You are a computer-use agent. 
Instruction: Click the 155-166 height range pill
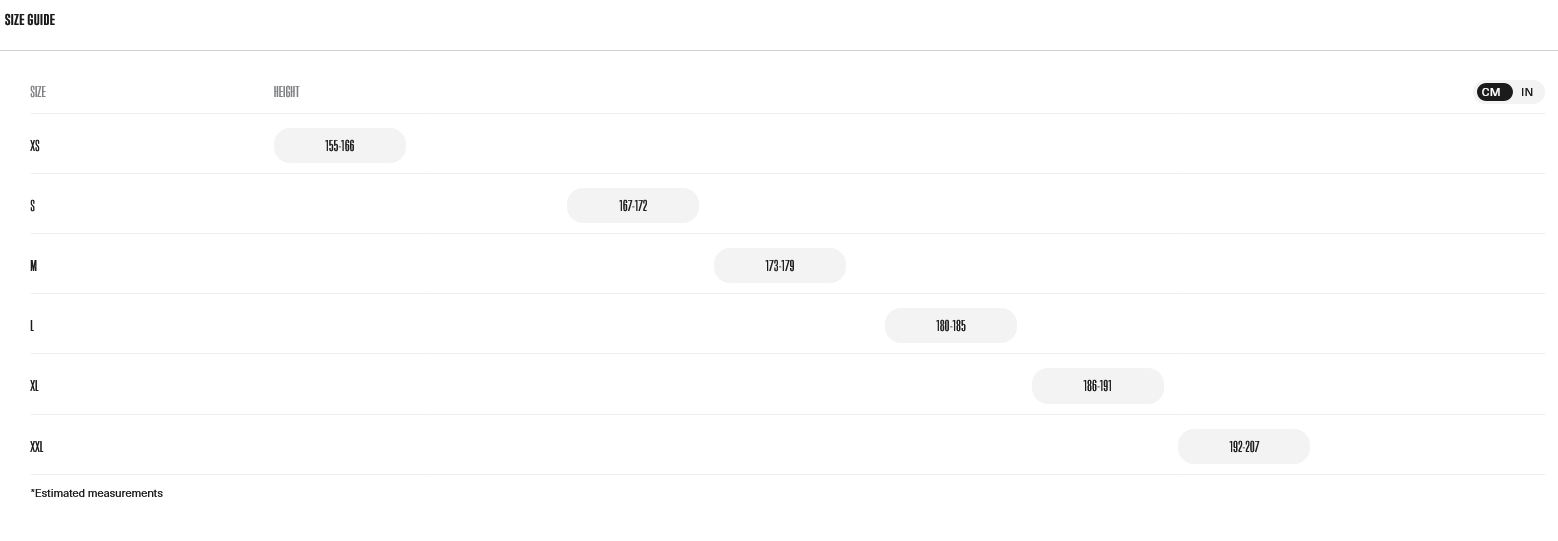(x=340, y=146)
